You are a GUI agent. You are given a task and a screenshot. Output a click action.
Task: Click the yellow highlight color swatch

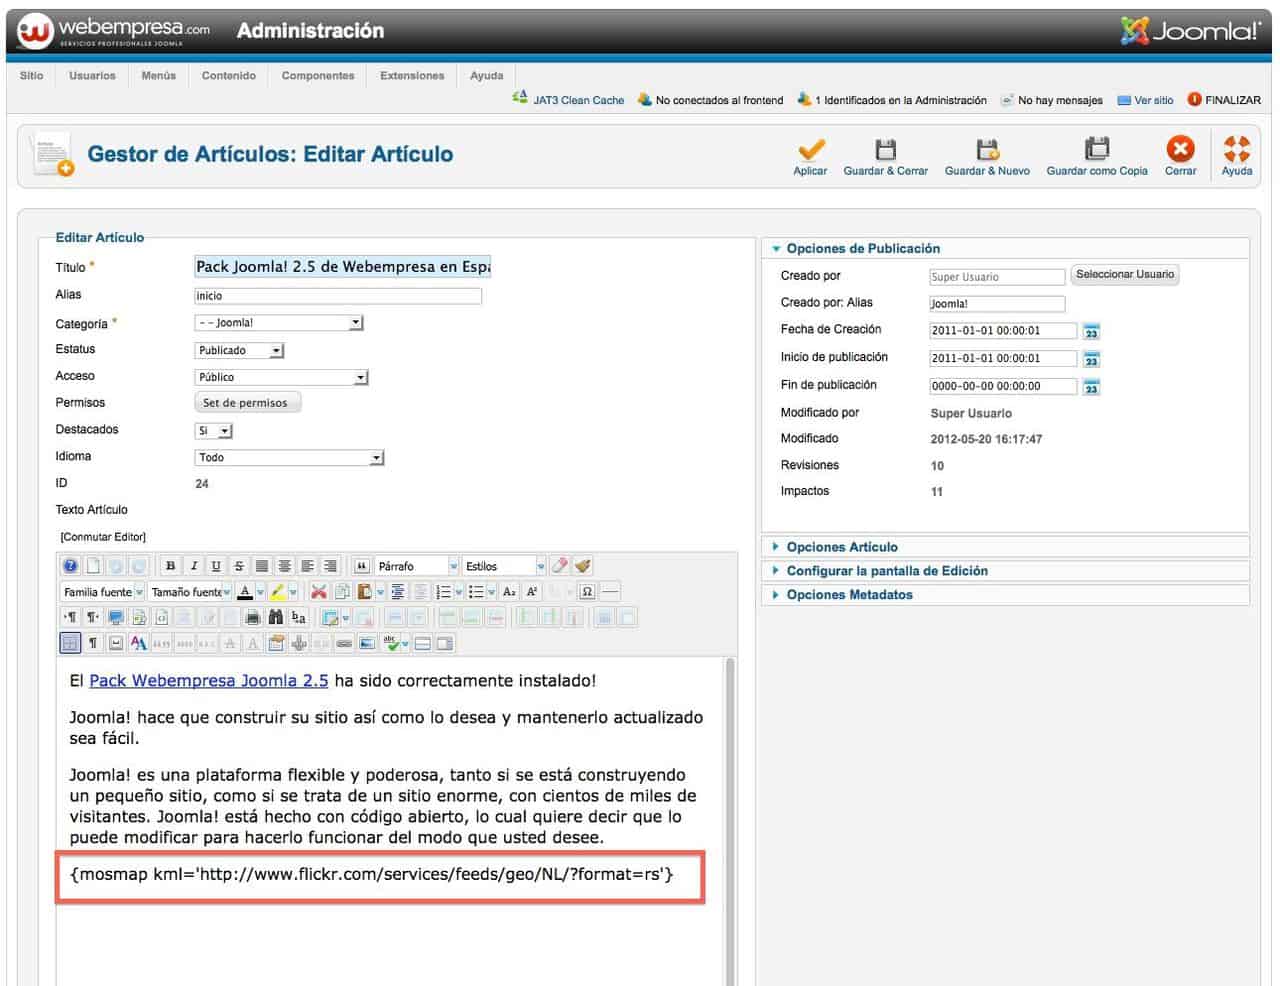coord(277,592)
